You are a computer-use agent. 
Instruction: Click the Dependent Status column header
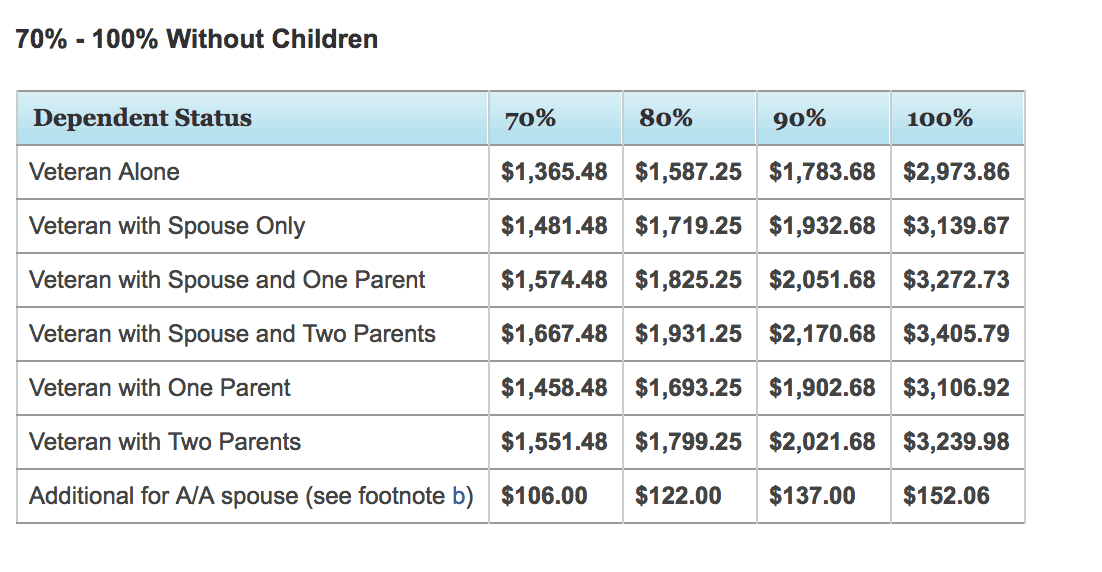click(142, 118)
